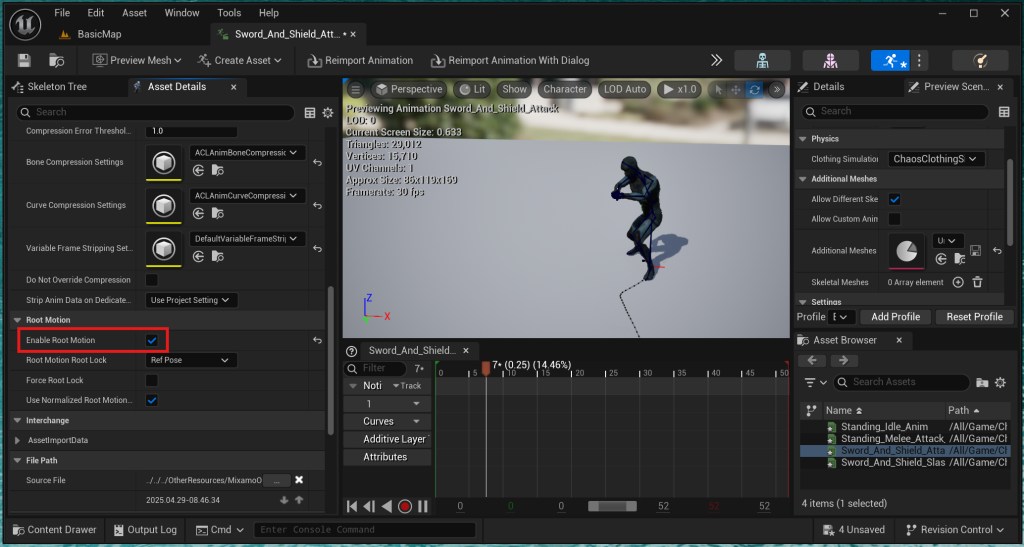Switch to Details tab in right panel
Screen dimensions: 1024x547
[821, 87]
